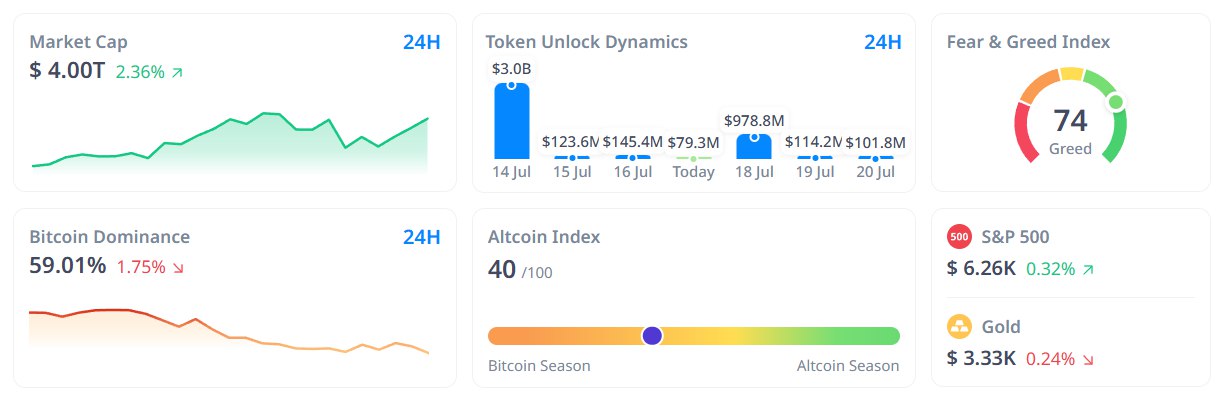
Task: Open the Market Cap title link
Action: tap(79, 42)
